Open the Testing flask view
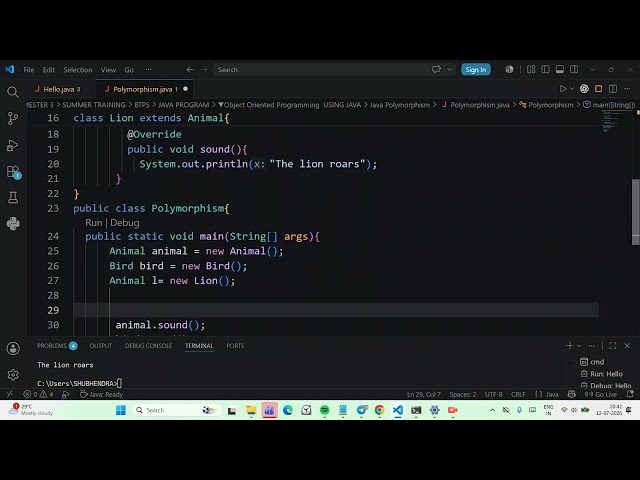Image resolution: width=640 pixels, height=480 pixels. [13, 198]
